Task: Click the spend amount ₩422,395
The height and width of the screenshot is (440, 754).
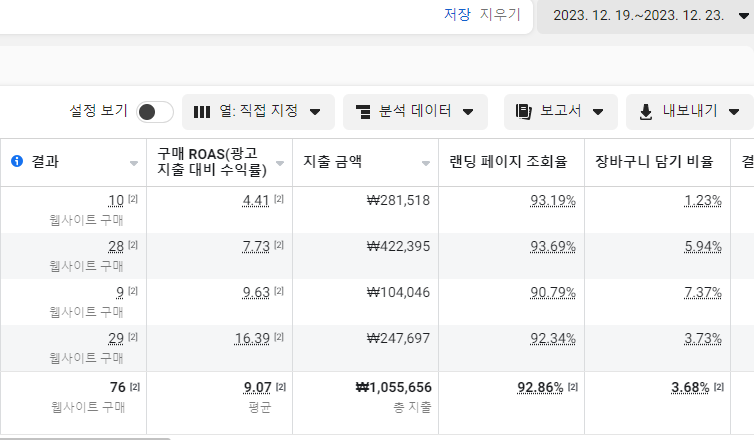Action: [x=398, y=246]
